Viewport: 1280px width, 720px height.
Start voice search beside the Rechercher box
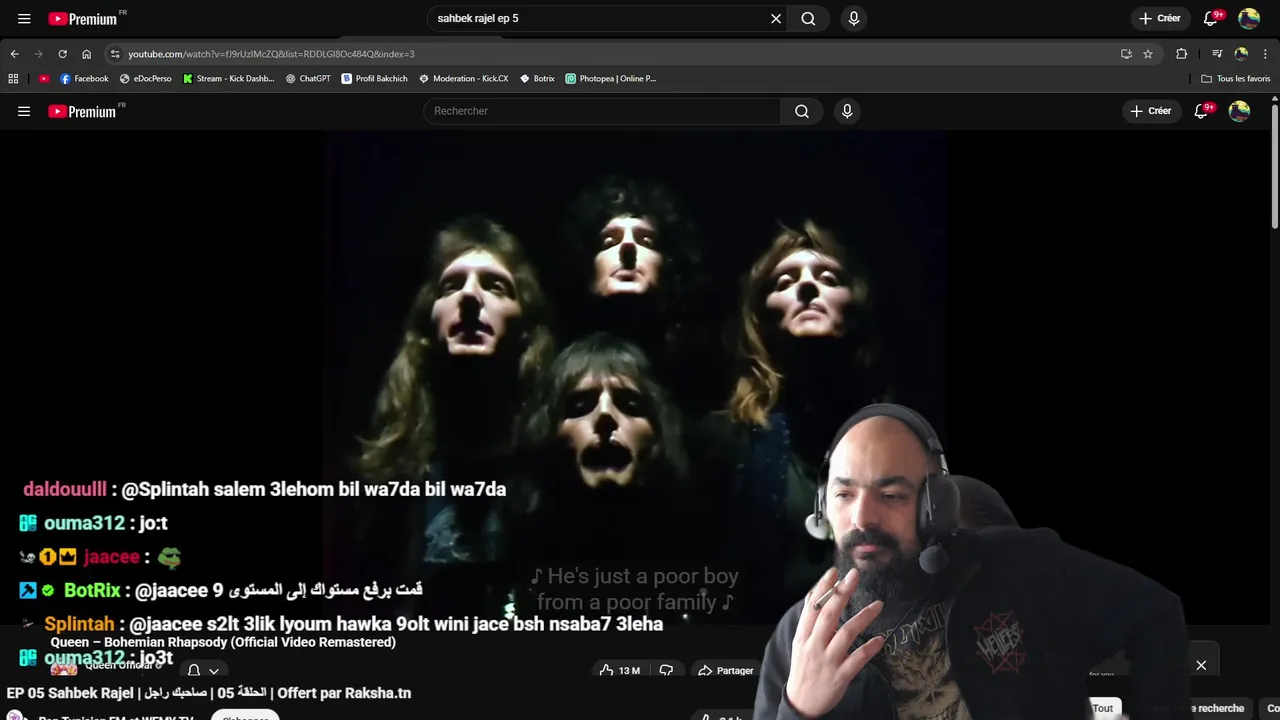click(847, 111)
